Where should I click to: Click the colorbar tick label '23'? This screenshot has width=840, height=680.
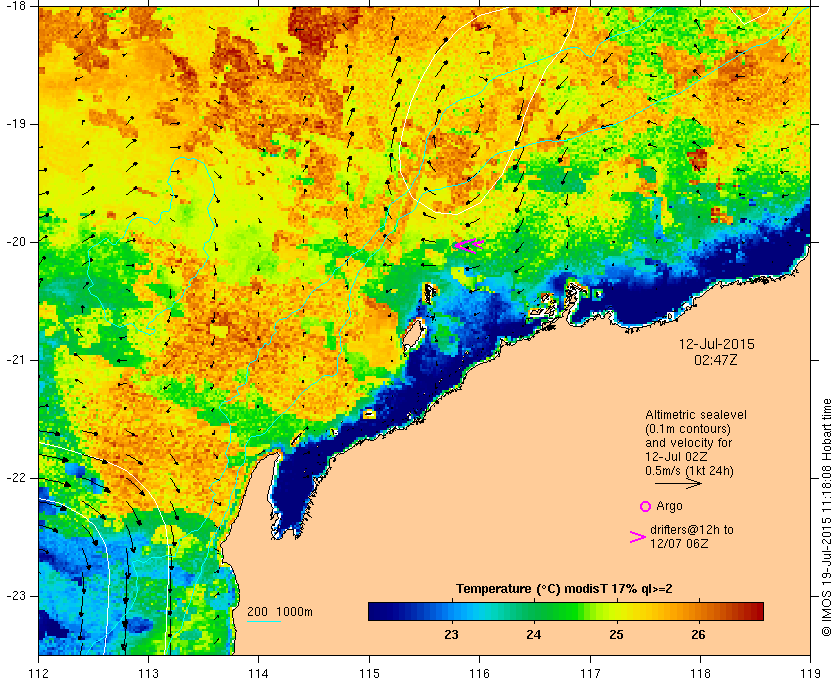tap(451, 634)
